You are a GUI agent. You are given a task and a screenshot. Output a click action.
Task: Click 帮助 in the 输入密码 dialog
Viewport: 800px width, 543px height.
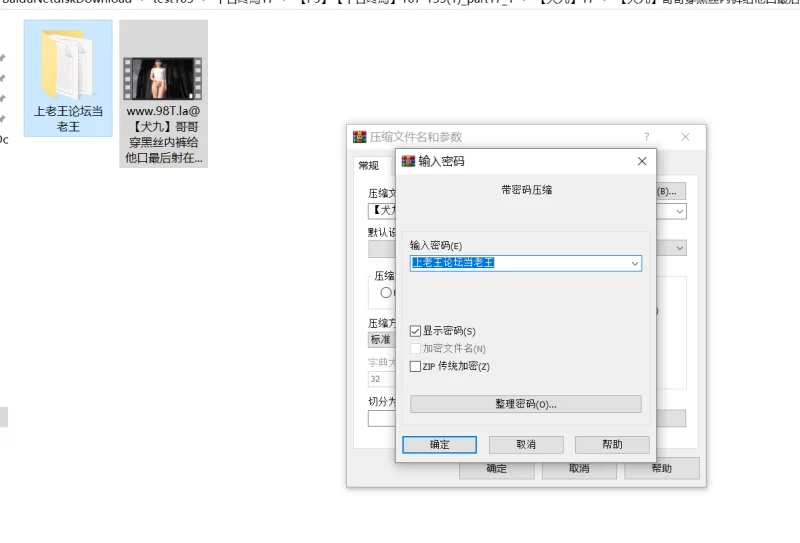pos(612,445)
